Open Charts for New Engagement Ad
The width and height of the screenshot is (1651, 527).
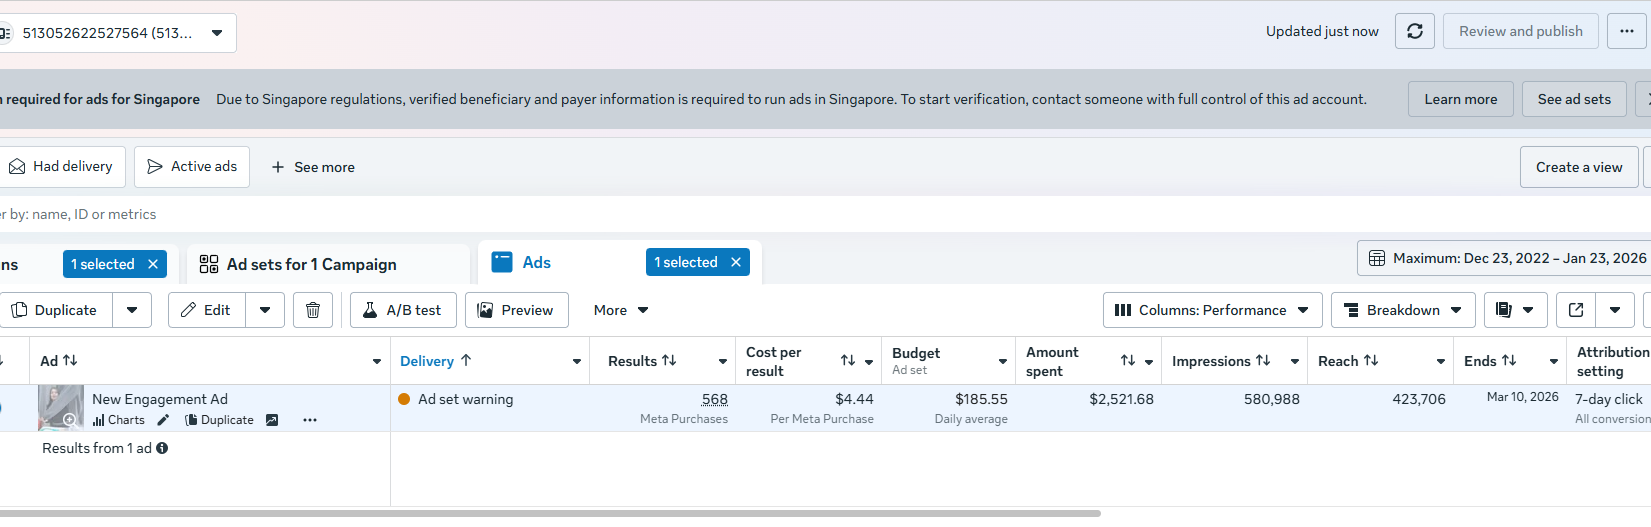click(x=119, y=420)
